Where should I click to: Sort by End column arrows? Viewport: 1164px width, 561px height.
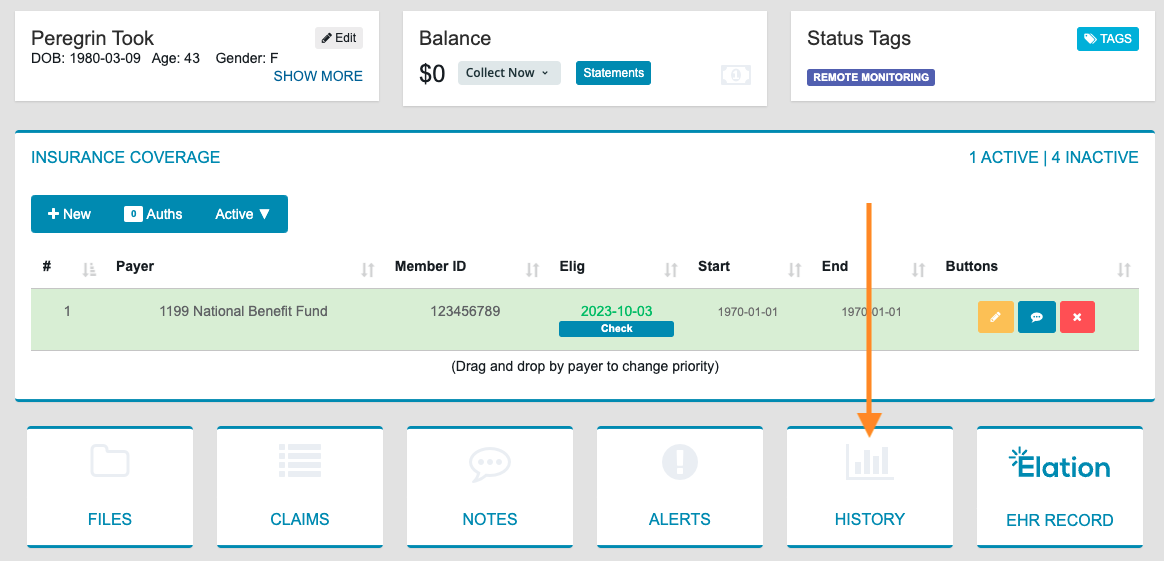(919, 270)
